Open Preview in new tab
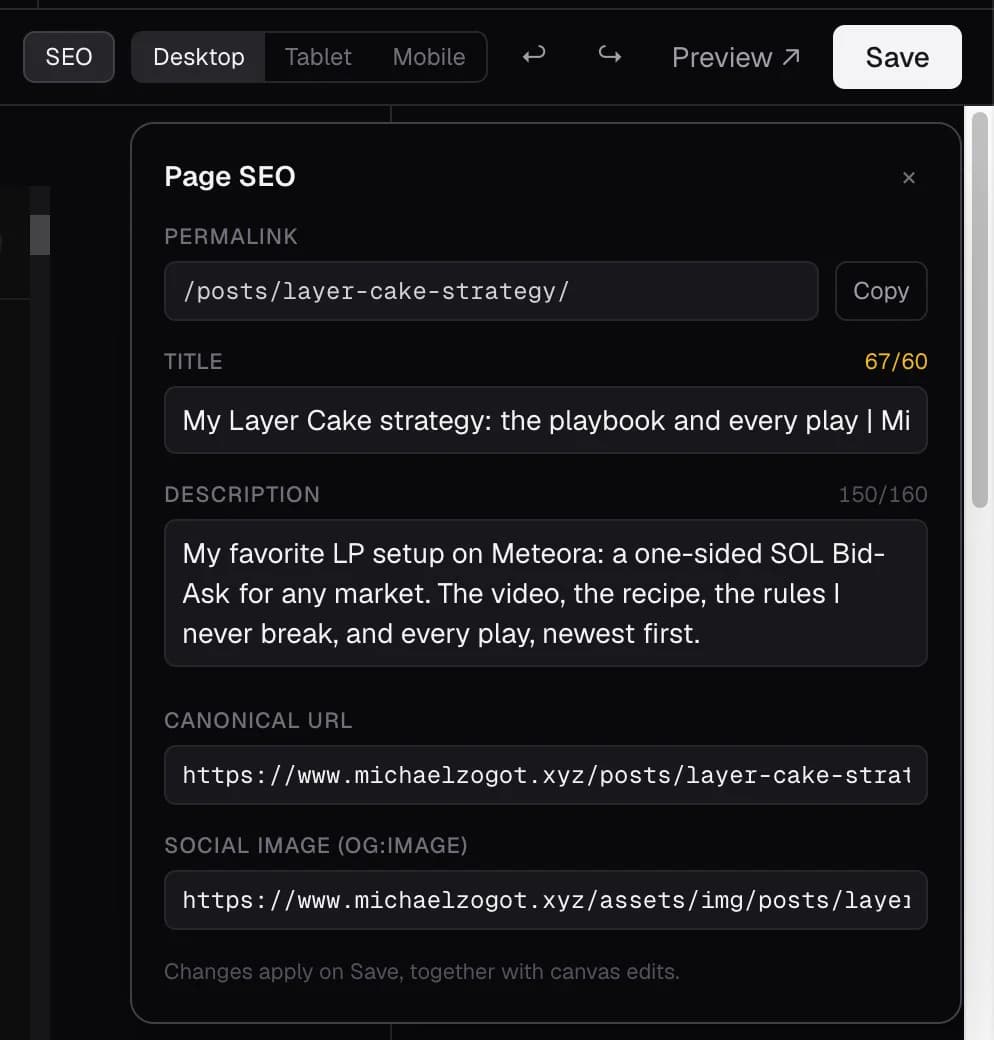Screen dimensions: 994x1040 coord(735,58)
